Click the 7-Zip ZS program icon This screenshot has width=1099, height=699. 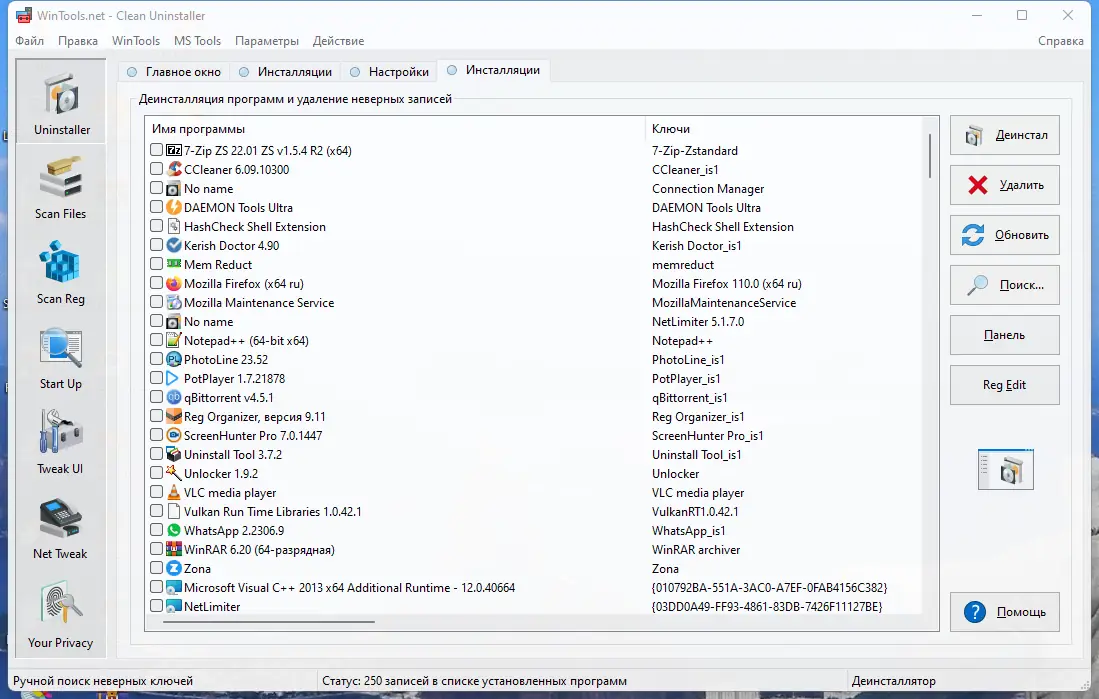click(174, 150)
